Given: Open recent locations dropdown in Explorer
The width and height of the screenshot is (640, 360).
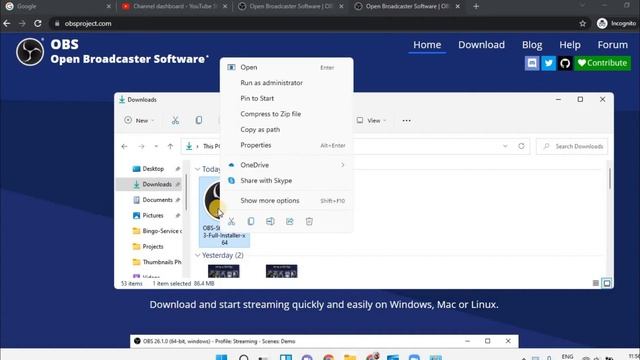Looking at the screenshot, I should [x=156, y=146].
